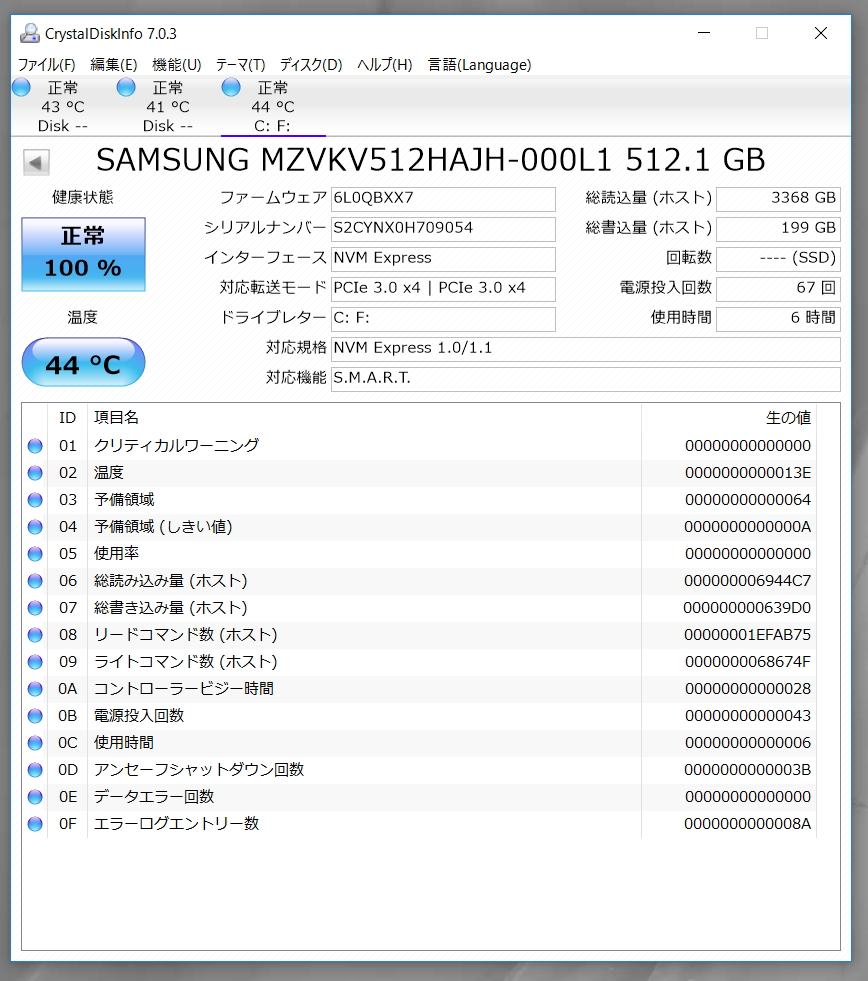This screenshot has height=981, width=868.
Task: Click status orb for 使用率 row
Action: click(x=35, y=554)
